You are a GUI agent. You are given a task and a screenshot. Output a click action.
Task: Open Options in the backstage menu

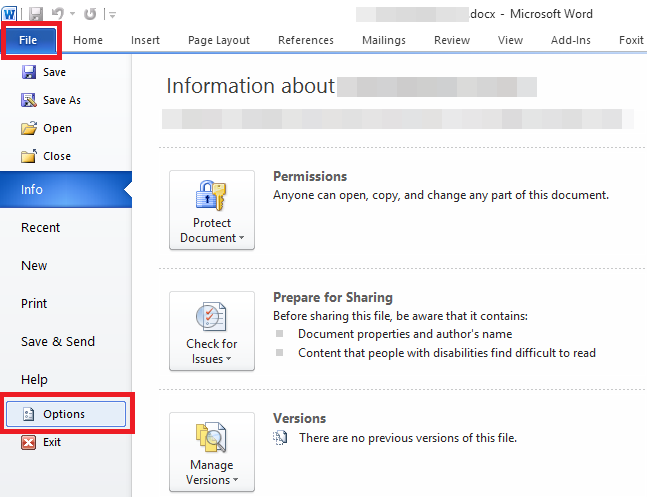pos(66,414)
